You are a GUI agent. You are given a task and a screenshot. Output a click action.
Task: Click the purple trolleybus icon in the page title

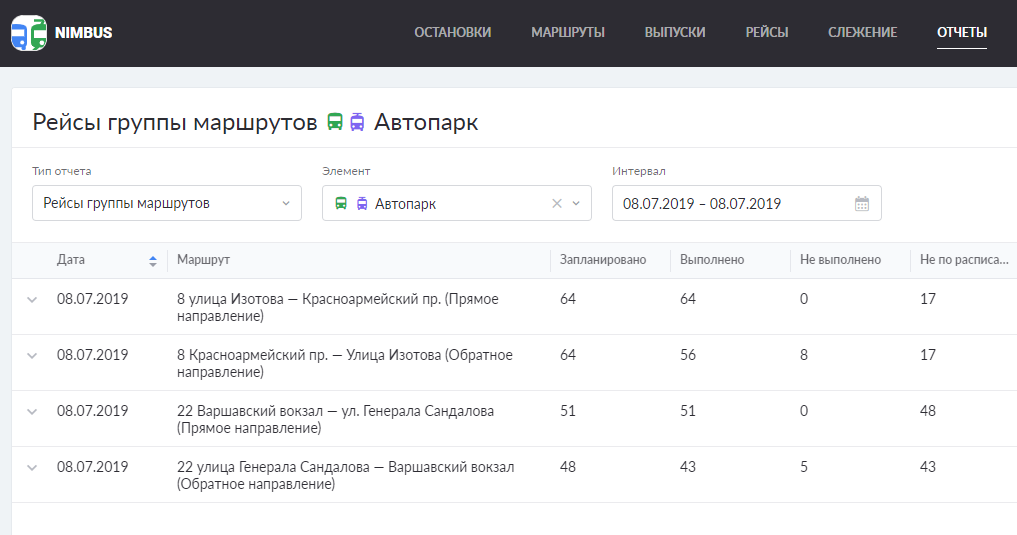click(x=357, y=122)
